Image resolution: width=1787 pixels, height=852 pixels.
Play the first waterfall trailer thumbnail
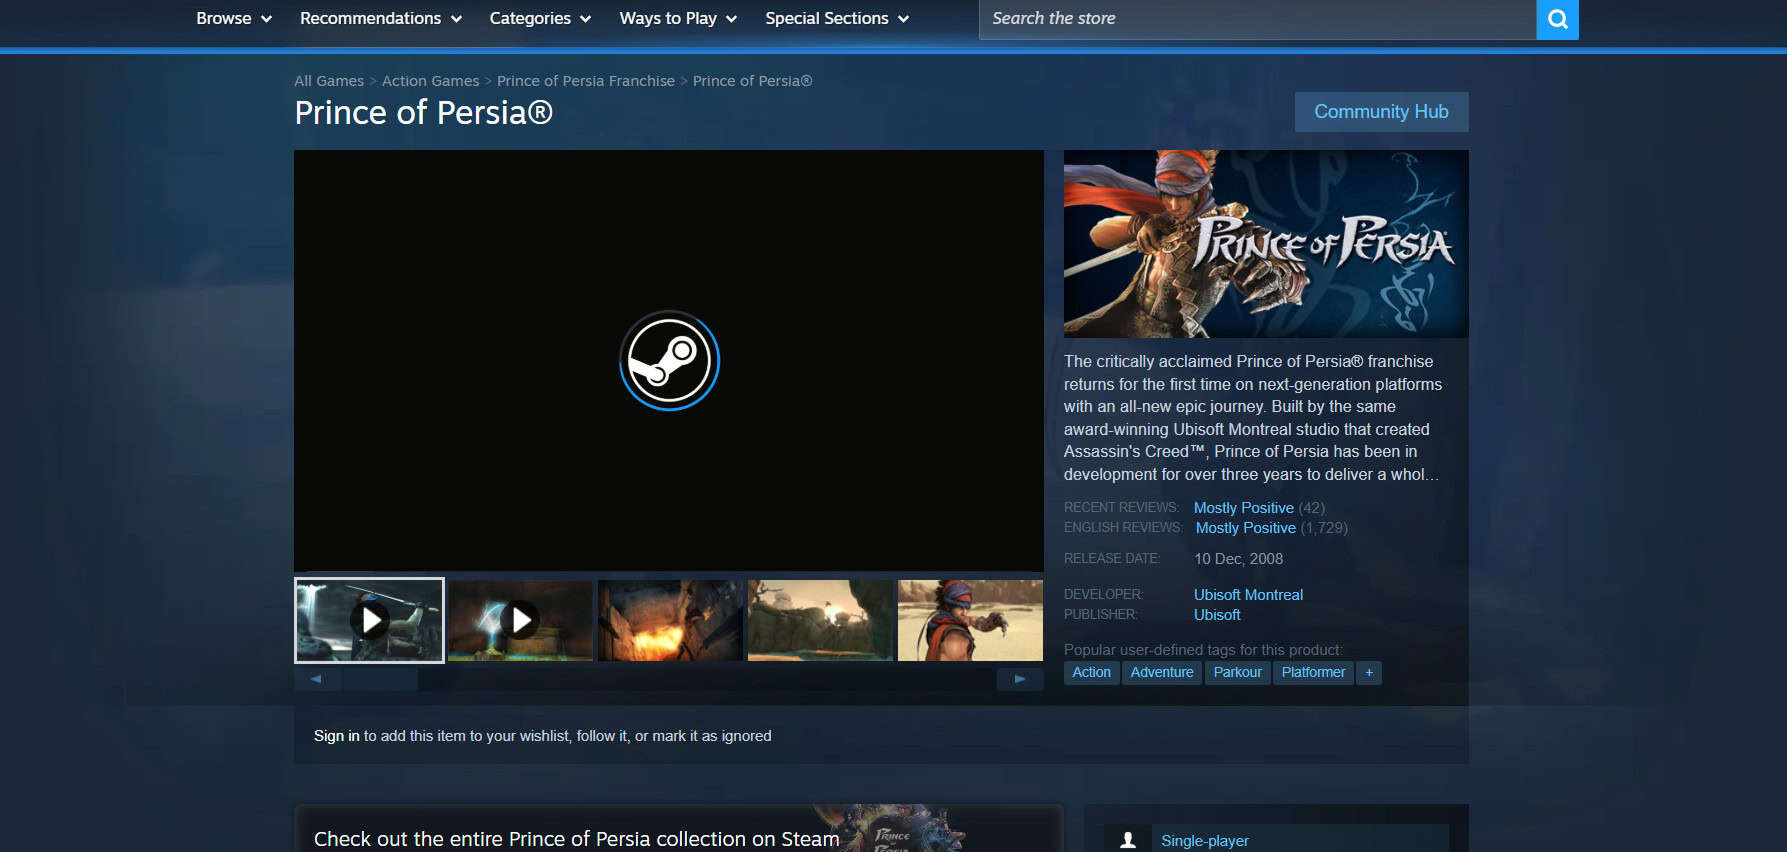pos(369,620)
